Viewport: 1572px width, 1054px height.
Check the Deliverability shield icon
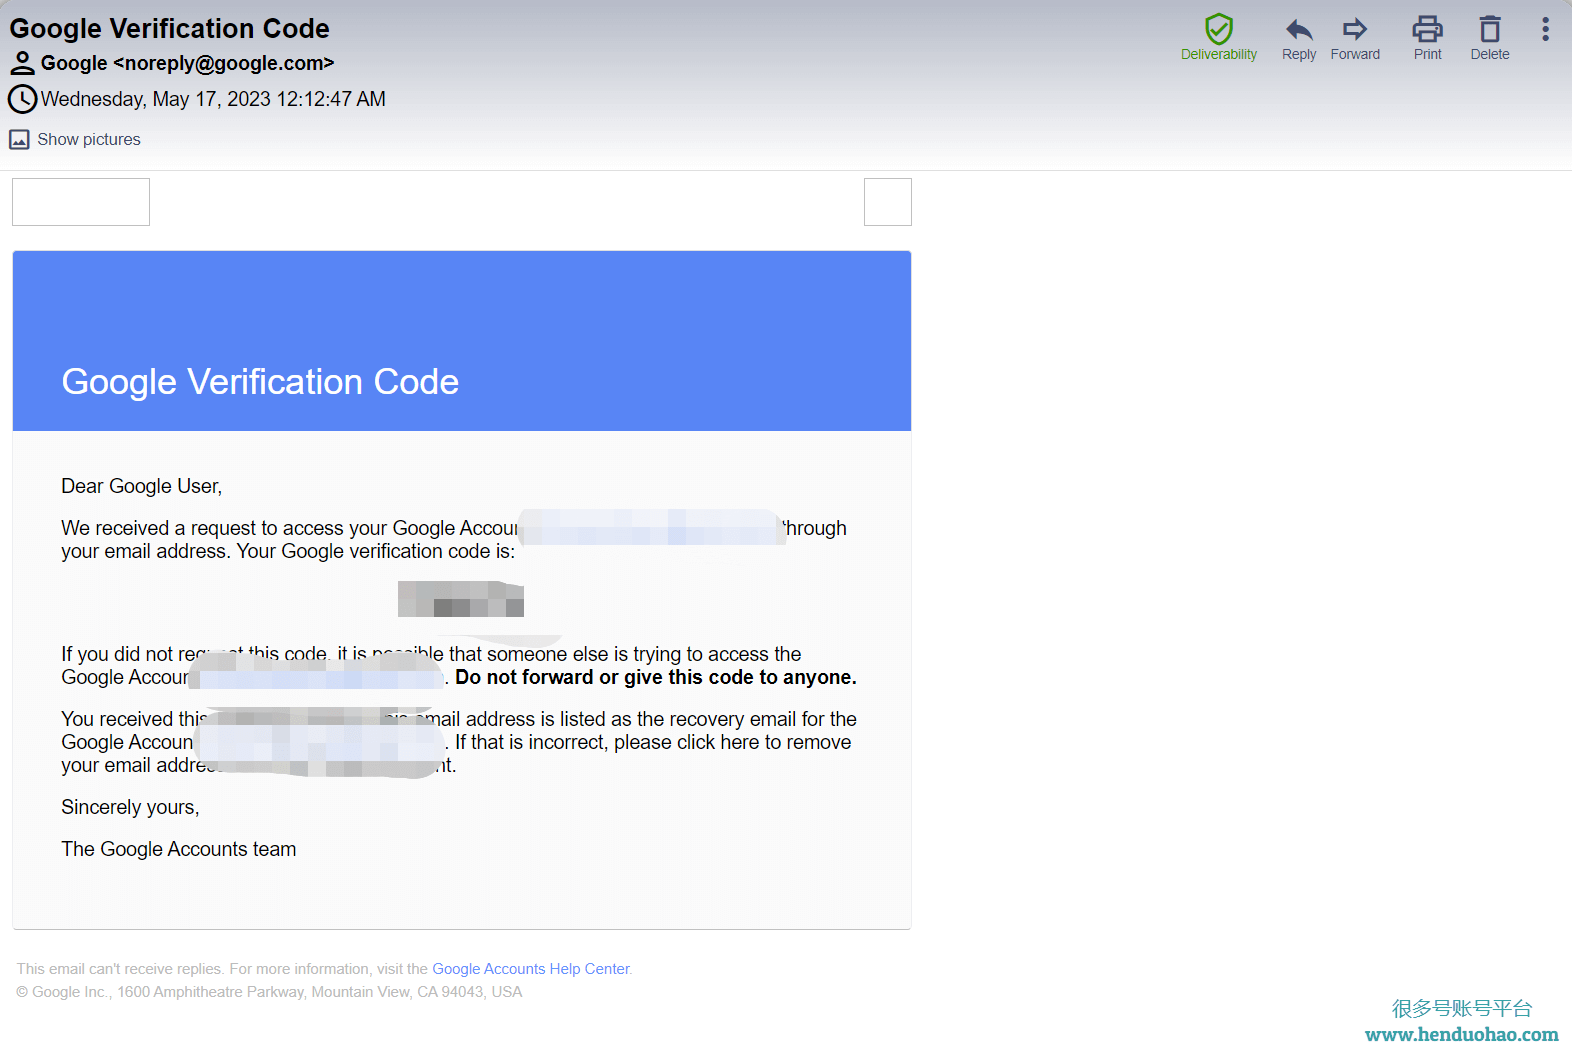tap(1218, 29)
